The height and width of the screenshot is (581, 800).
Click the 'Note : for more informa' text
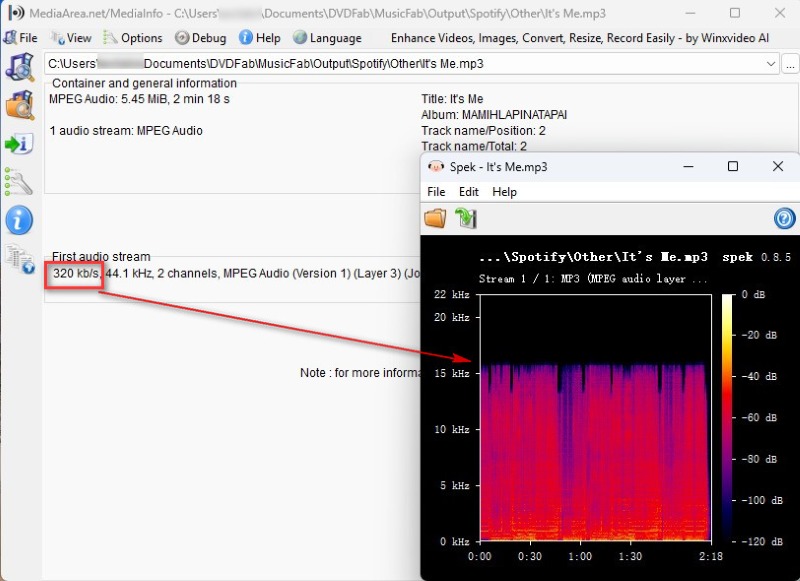[360, 373]
